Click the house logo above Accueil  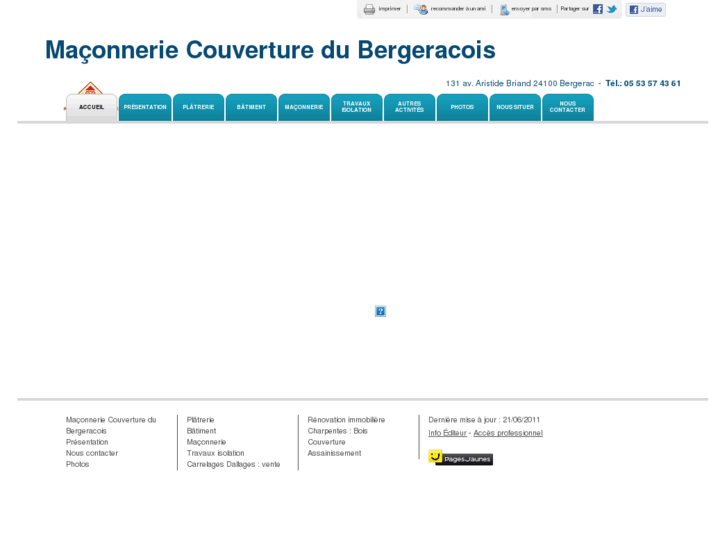[x=90, y=88]
